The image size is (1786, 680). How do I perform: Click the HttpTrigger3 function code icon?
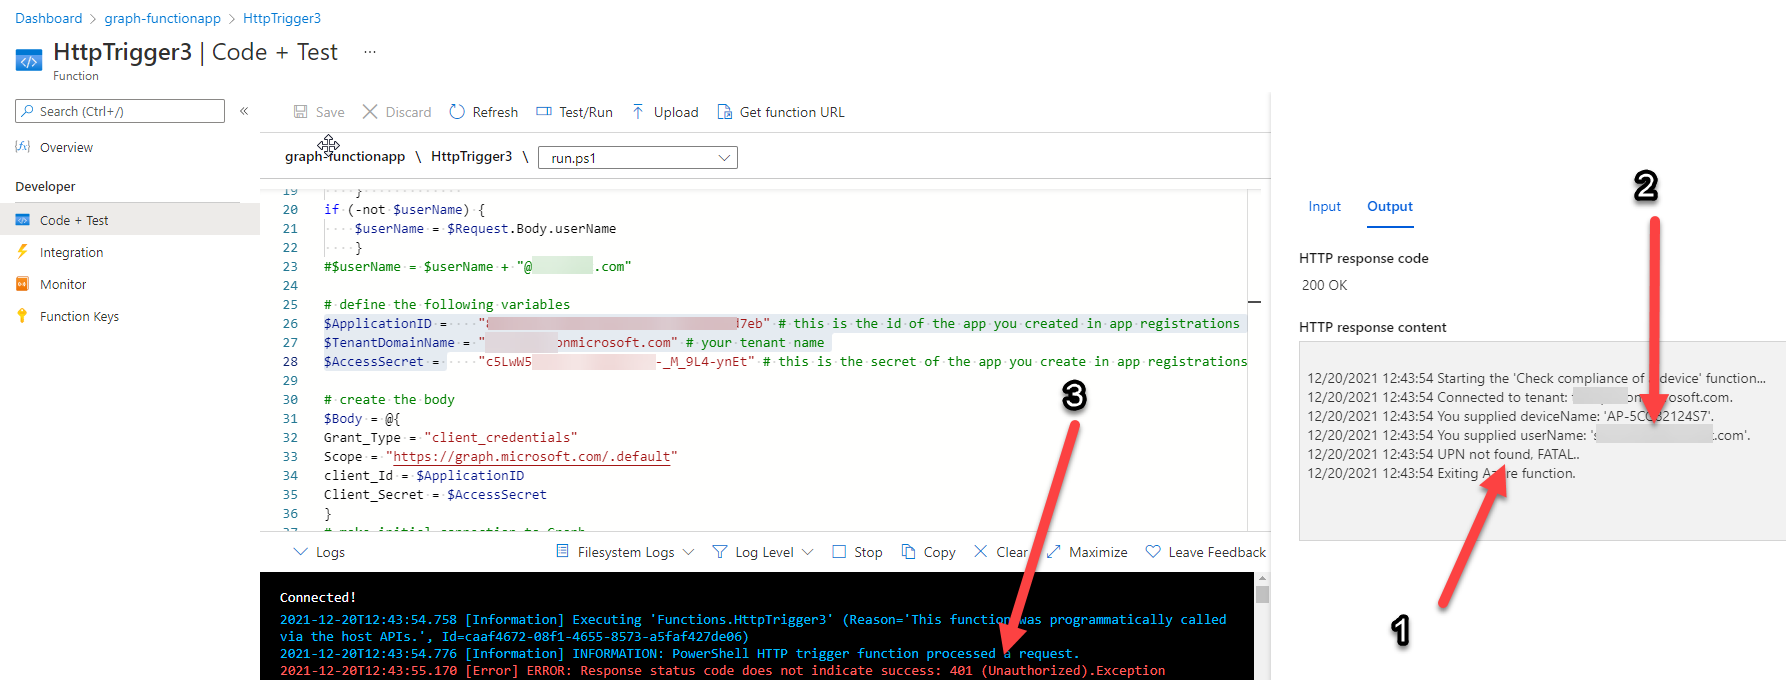[29, 61]
